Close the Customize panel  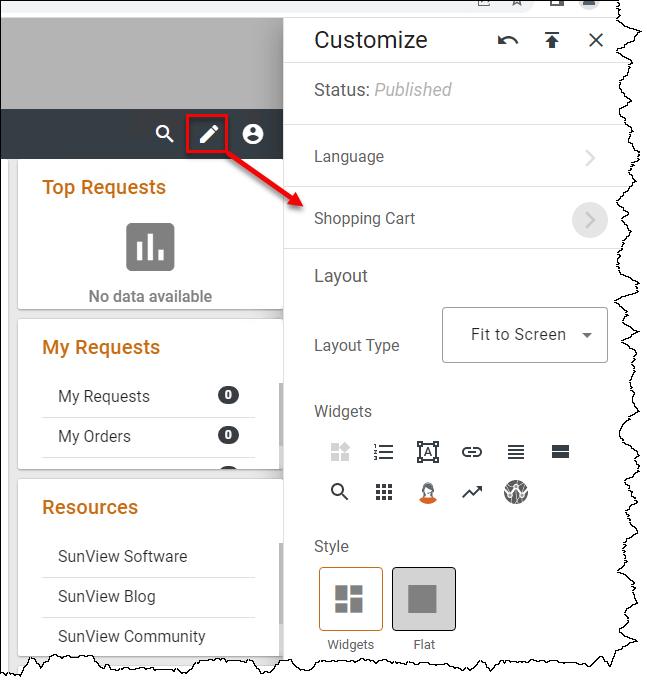[x=596, y=40]
